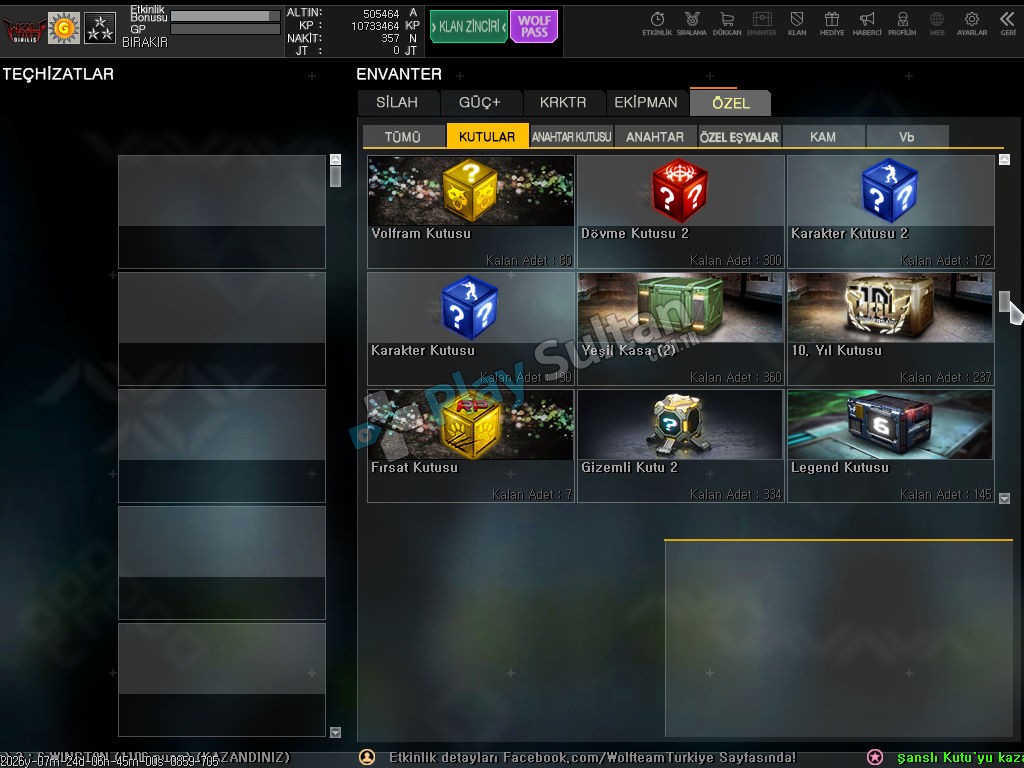Image resolution: width=1024 pixels, height=768 pixels.
Task: Click the Şanslı Kutu green ticker text
Action: pyautogui.click(x=960, y=758)
